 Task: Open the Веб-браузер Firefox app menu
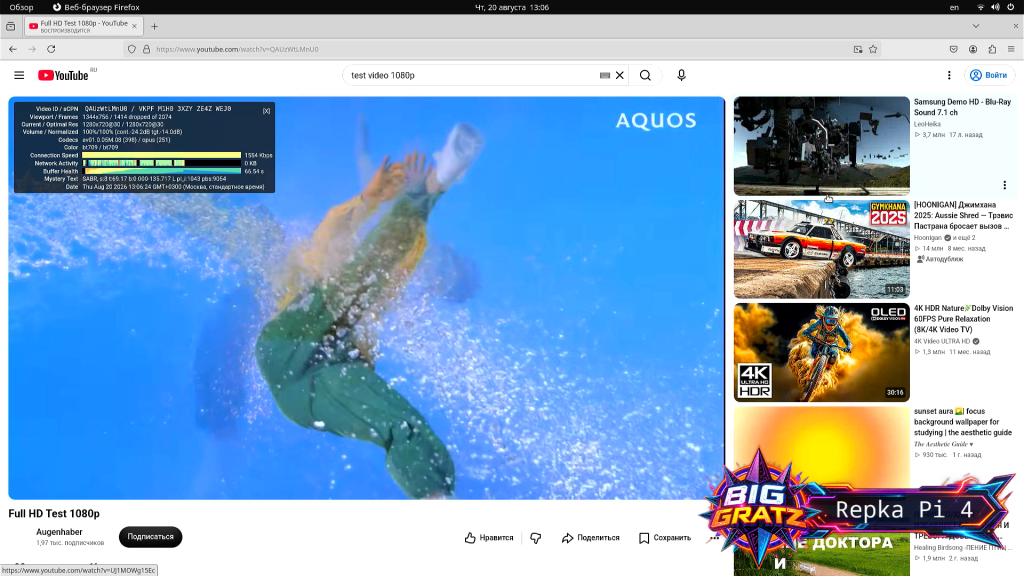[x=96, y=7]
